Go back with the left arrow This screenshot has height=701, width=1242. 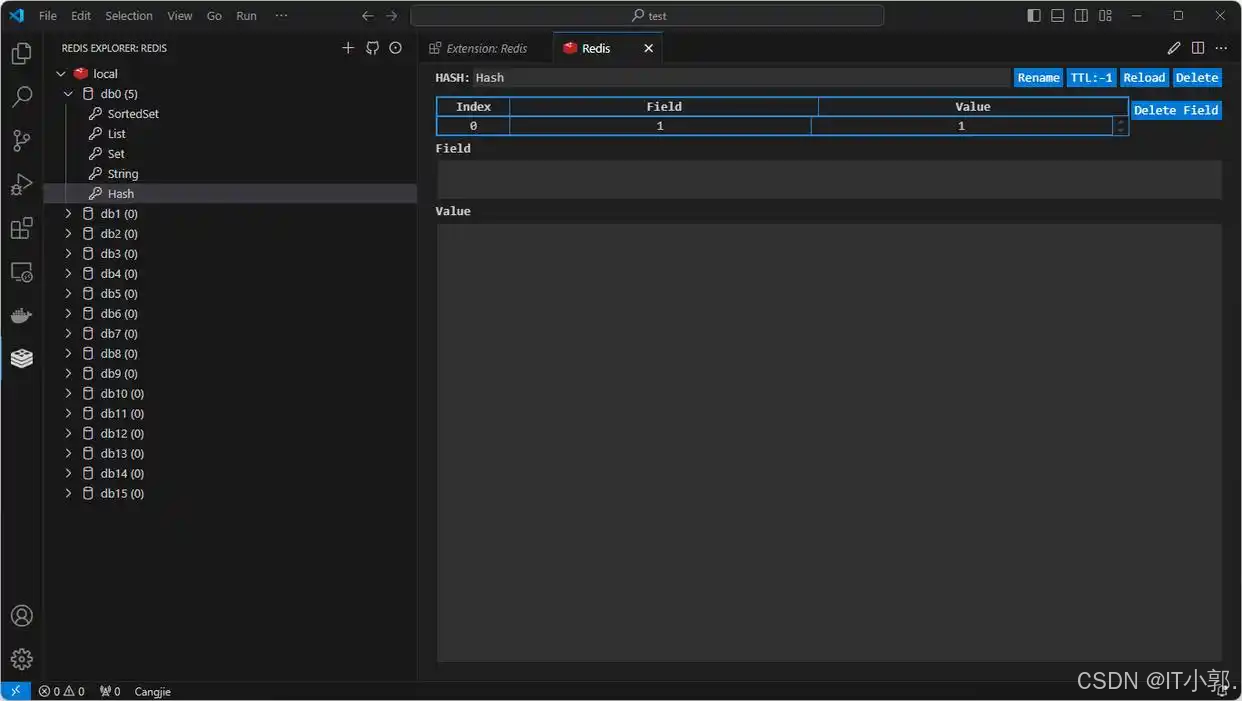[x=368, y=16]
